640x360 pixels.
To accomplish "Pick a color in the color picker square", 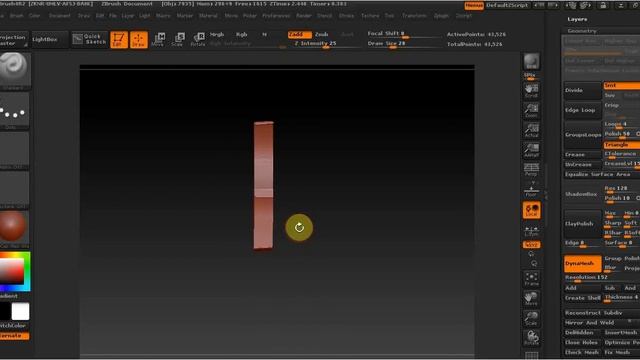I will (11, 271).
